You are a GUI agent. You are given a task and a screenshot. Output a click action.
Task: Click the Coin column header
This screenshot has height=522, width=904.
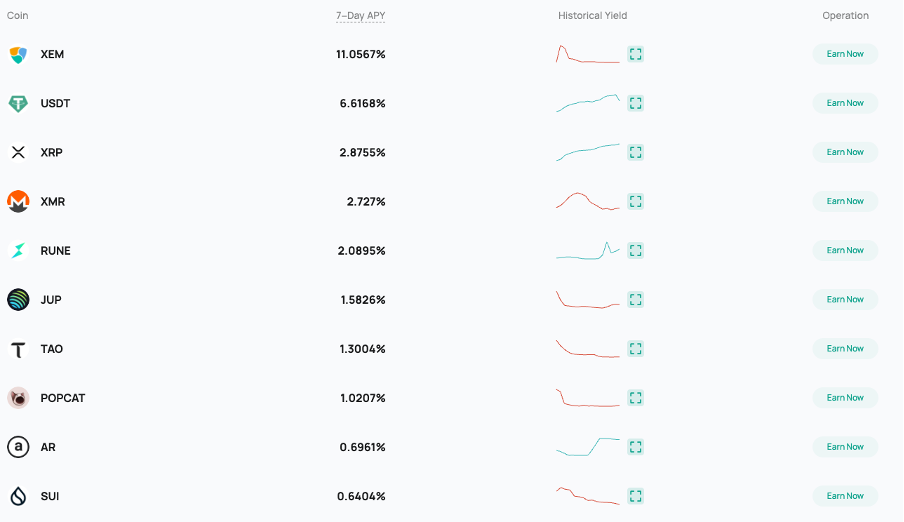18,16
